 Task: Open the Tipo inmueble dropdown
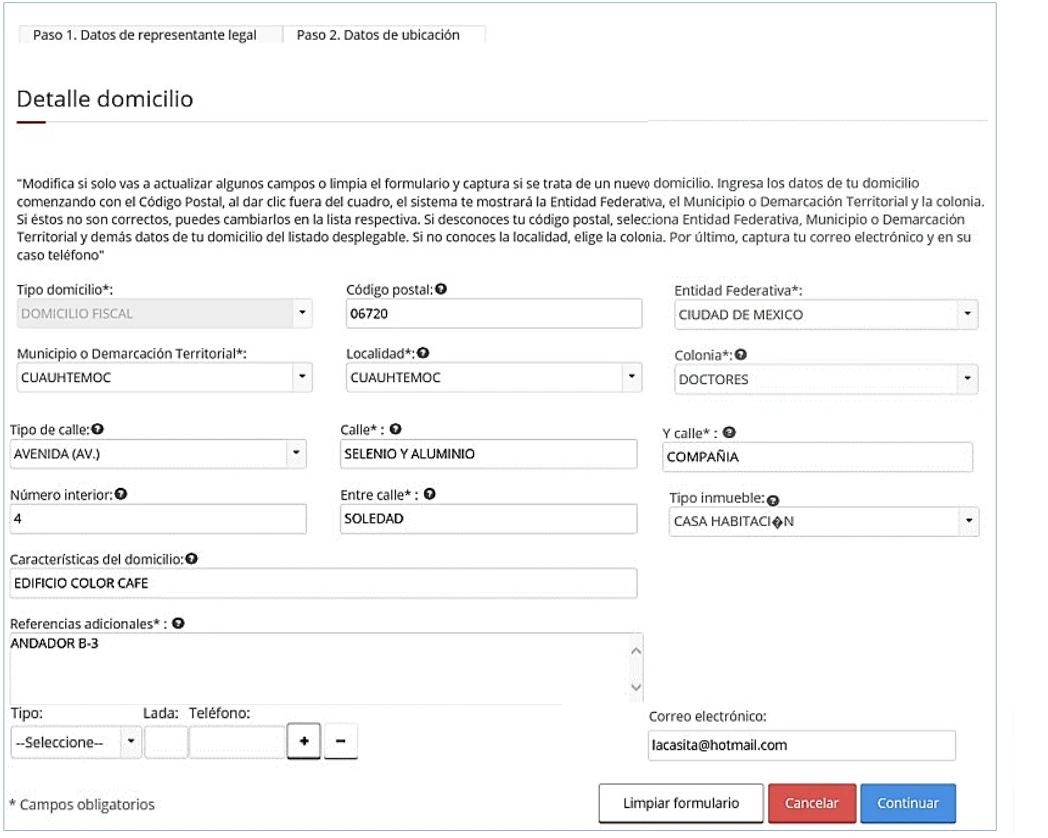(x=824, y=521)
